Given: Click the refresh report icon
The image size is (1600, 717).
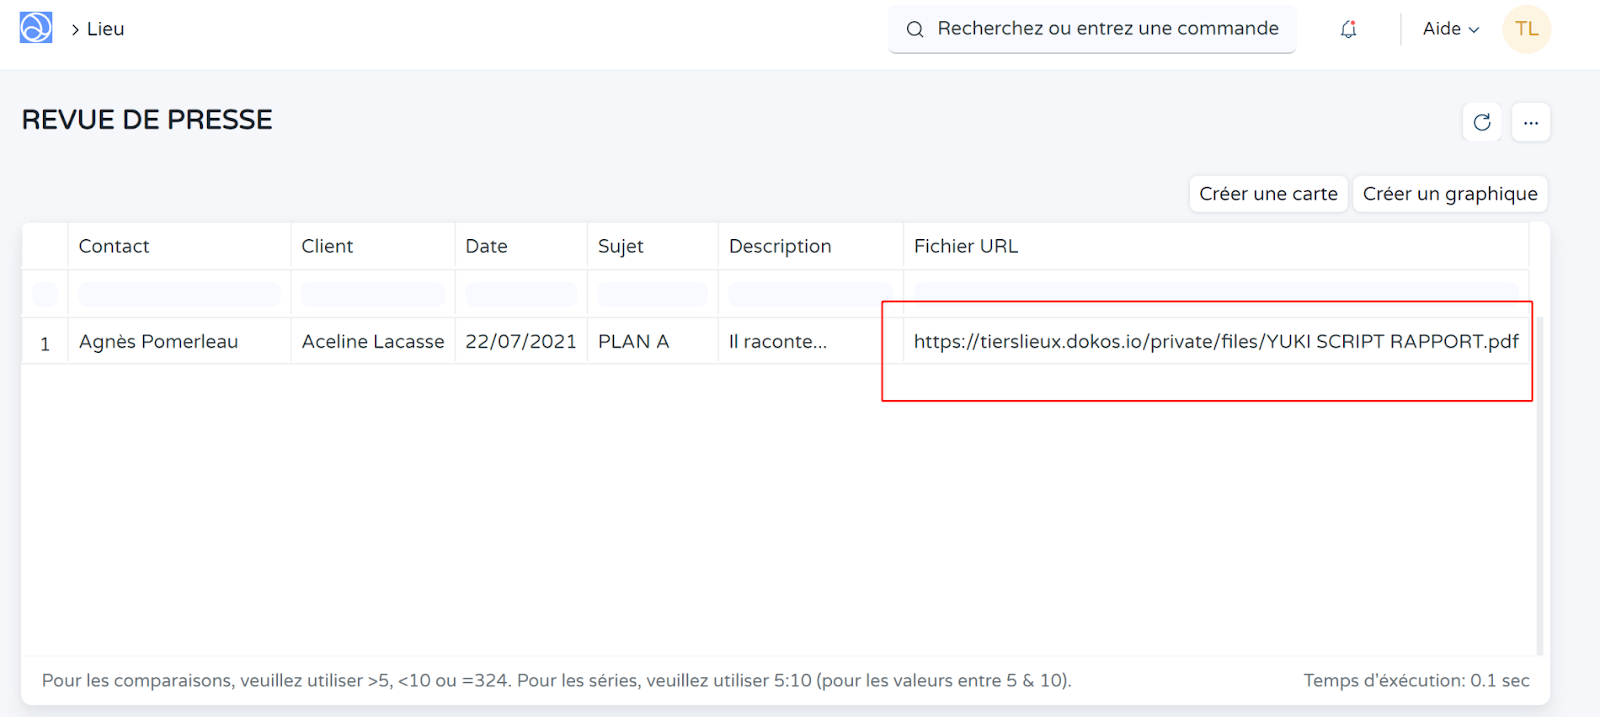Looking at the screenshot, I should (1482, 122).
